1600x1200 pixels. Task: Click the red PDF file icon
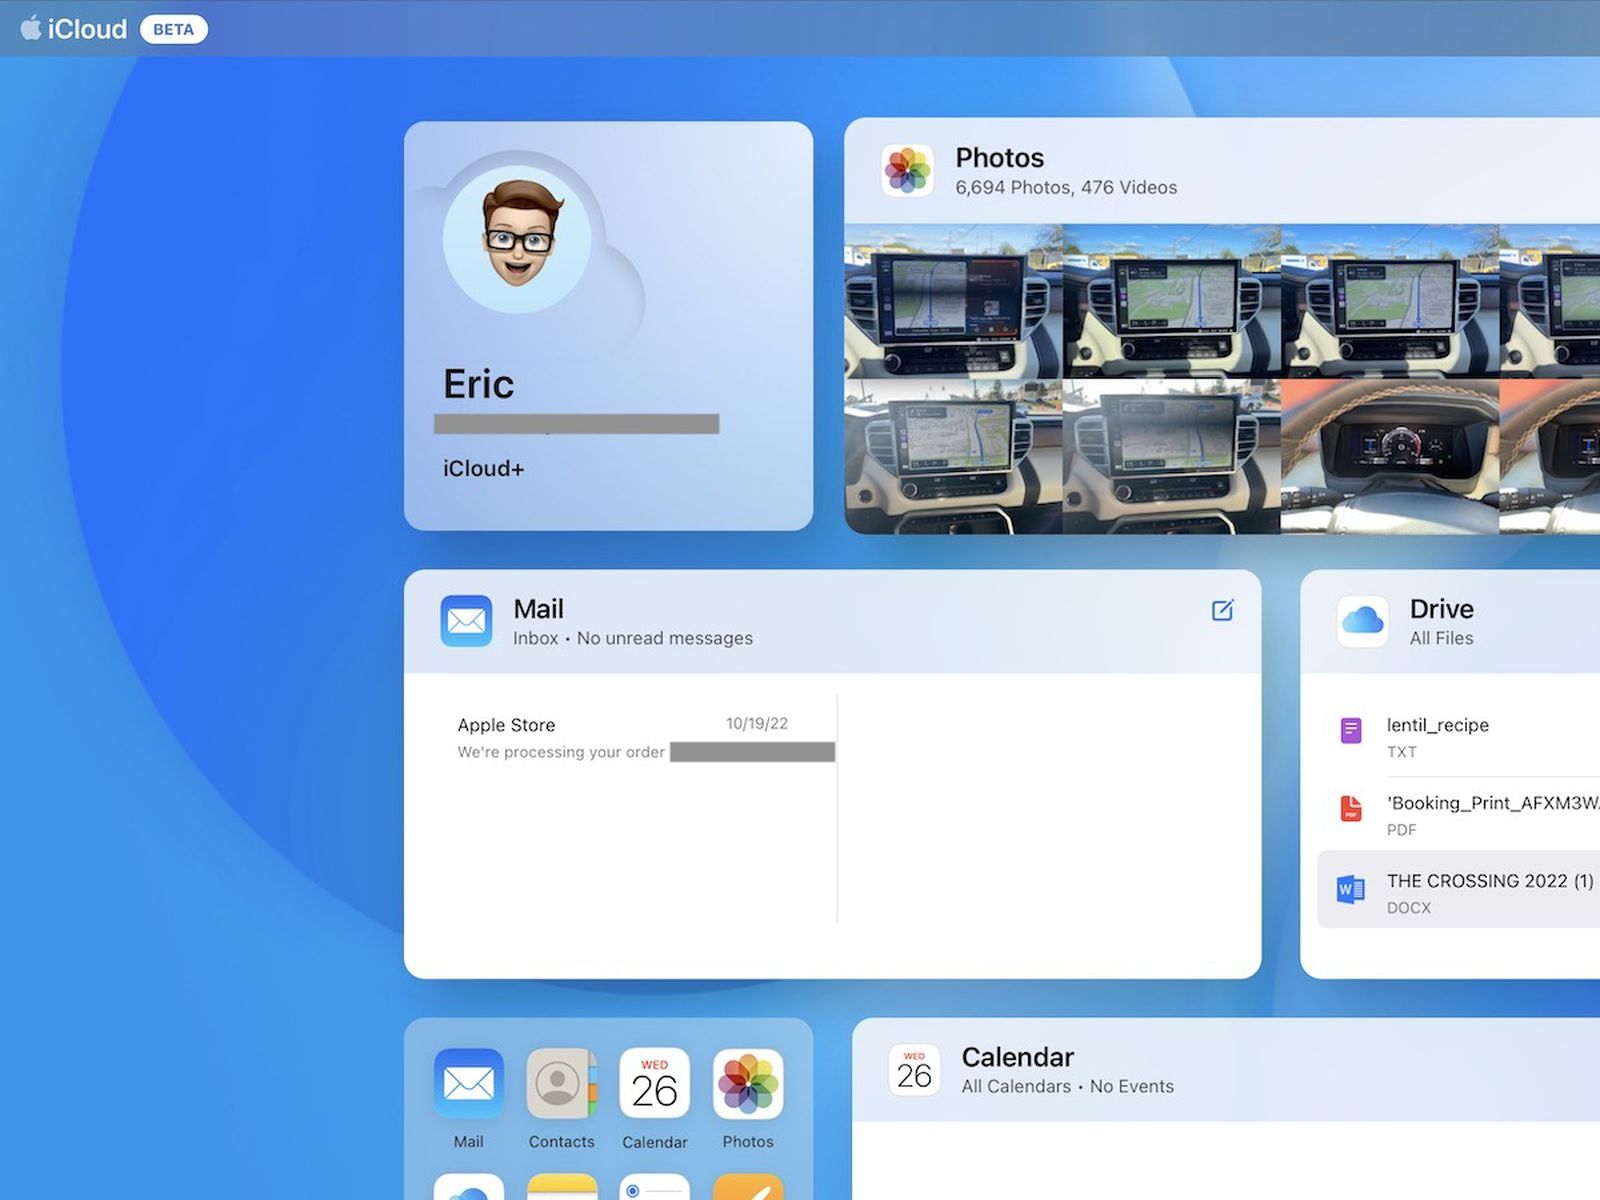coord(1351,808)
